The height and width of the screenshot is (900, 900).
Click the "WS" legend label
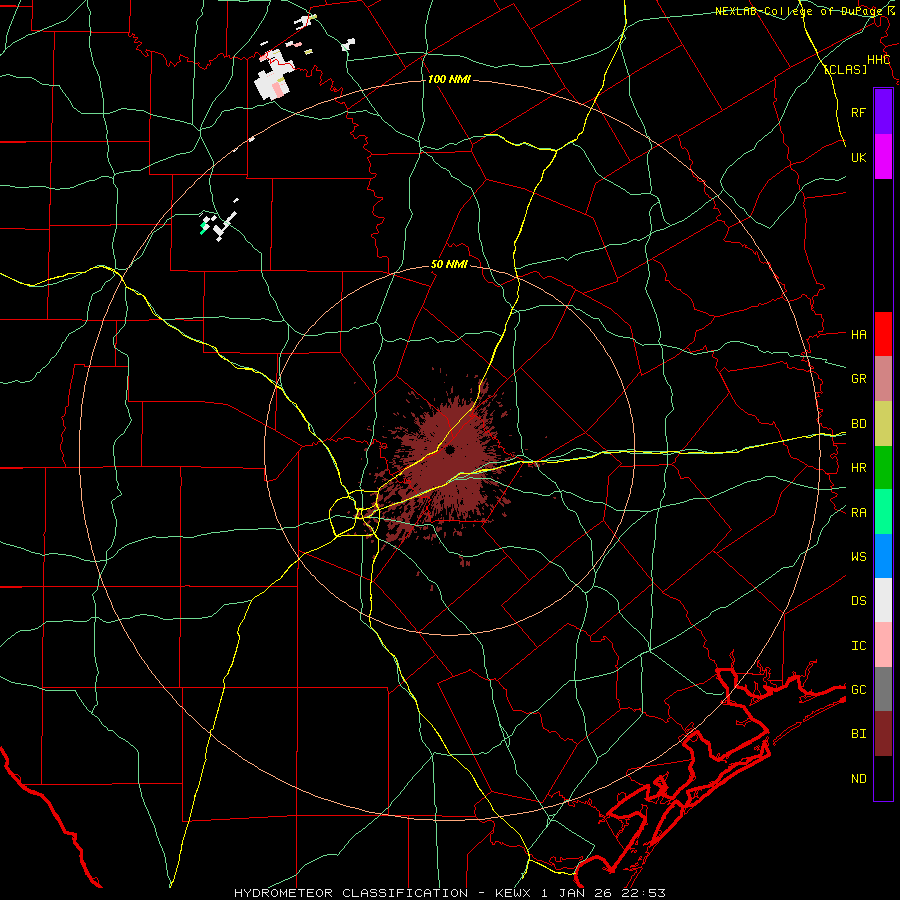click(x=858, y=556)
